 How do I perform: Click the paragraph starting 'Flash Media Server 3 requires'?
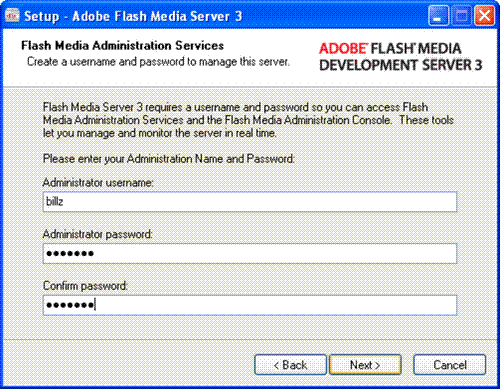248,120
